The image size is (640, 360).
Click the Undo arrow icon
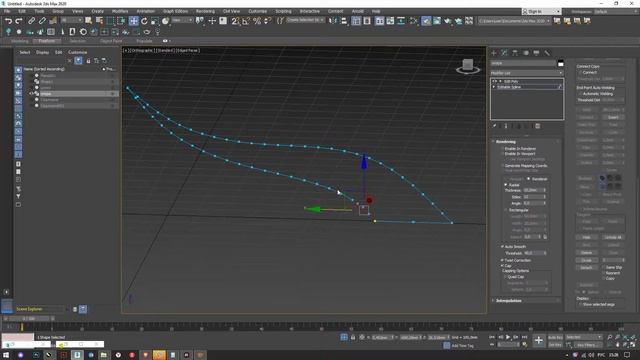pos(8,20)
